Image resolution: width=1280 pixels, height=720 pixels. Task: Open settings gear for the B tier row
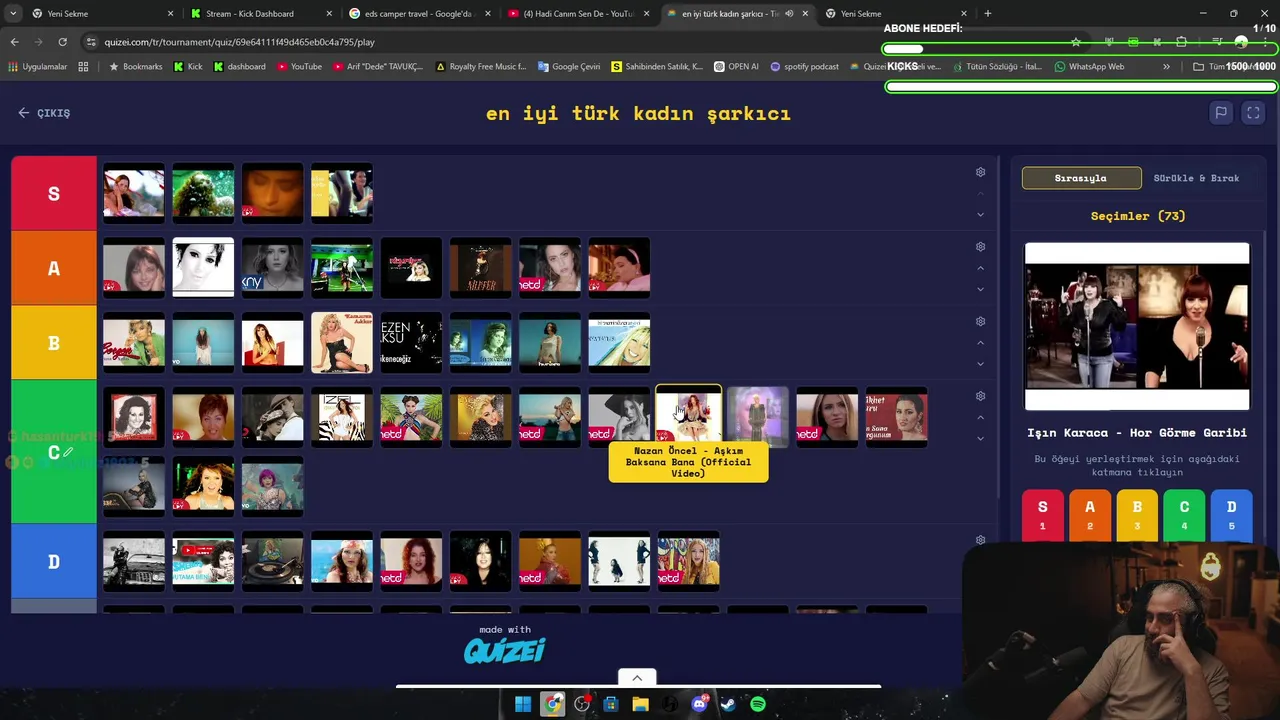pyautogui.click(x=980, y=321)
